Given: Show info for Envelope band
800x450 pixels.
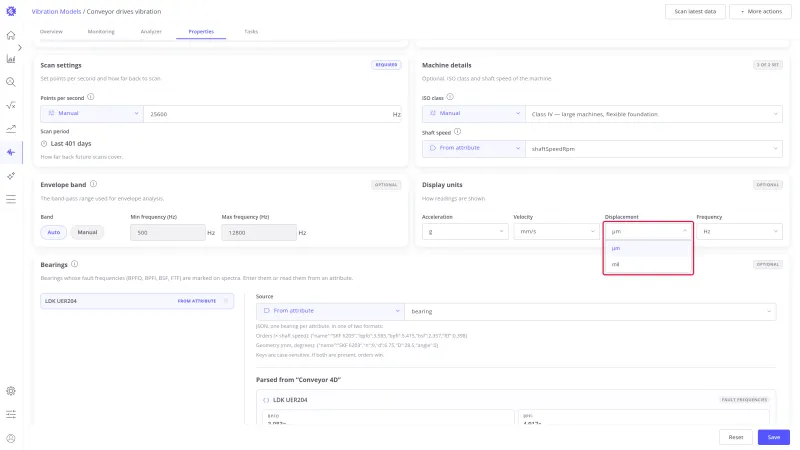Looking at the screenshot, I should (93, 184).
